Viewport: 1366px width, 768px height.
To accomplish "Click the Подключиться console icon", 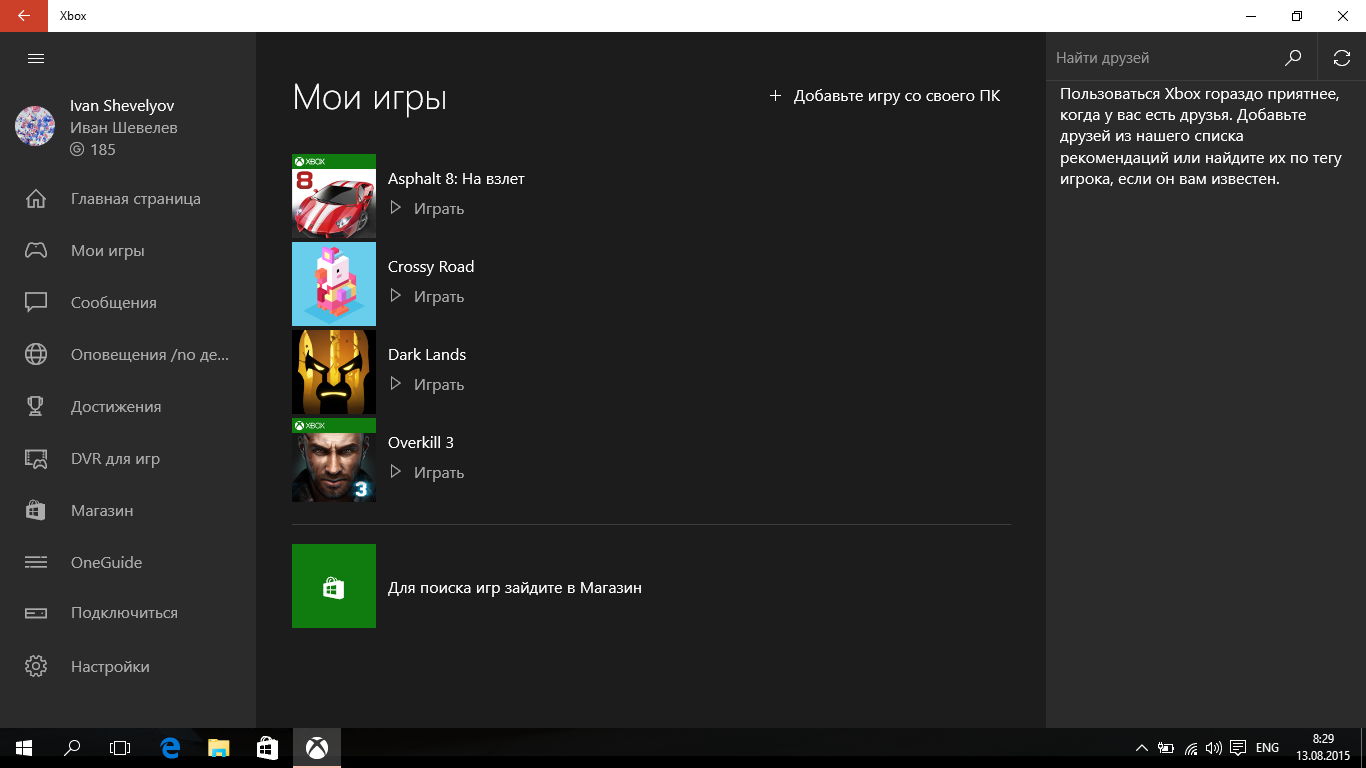I will coord(36,613).
